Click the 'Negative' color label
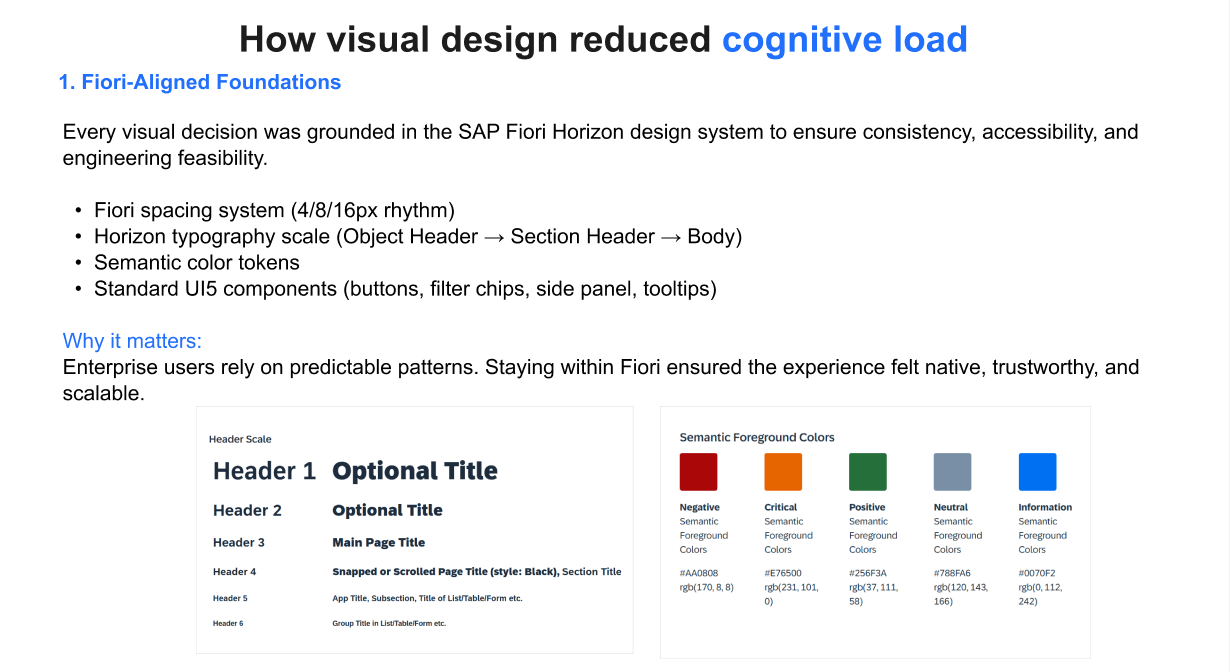This screenshot has width=1230, height=672. (699, 507)
